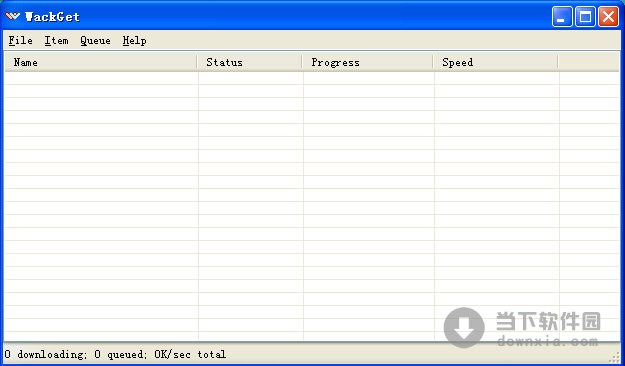Open the Queue menu
Image resolution: width=625 pixels, height=366 pixels.
pyautogui.click(x=95, y=41)
